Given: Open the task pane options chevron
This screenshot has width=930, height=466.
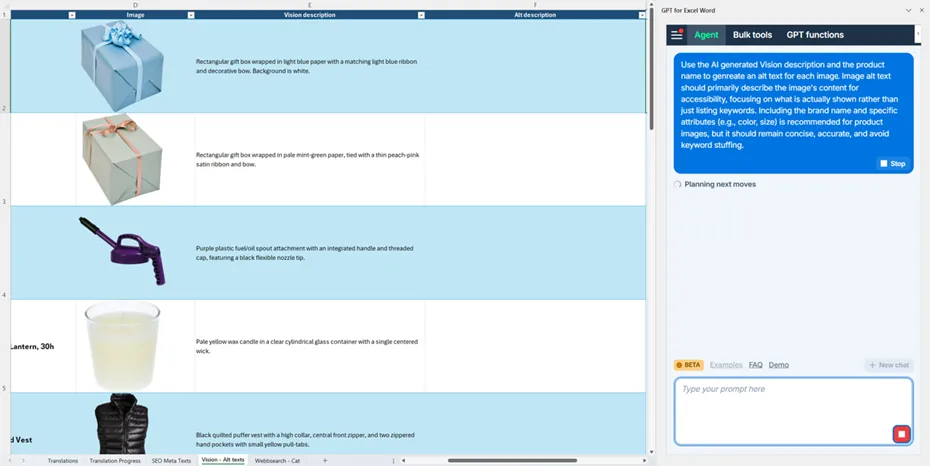Looking at the screenshot, I should [x=908, y=10].
